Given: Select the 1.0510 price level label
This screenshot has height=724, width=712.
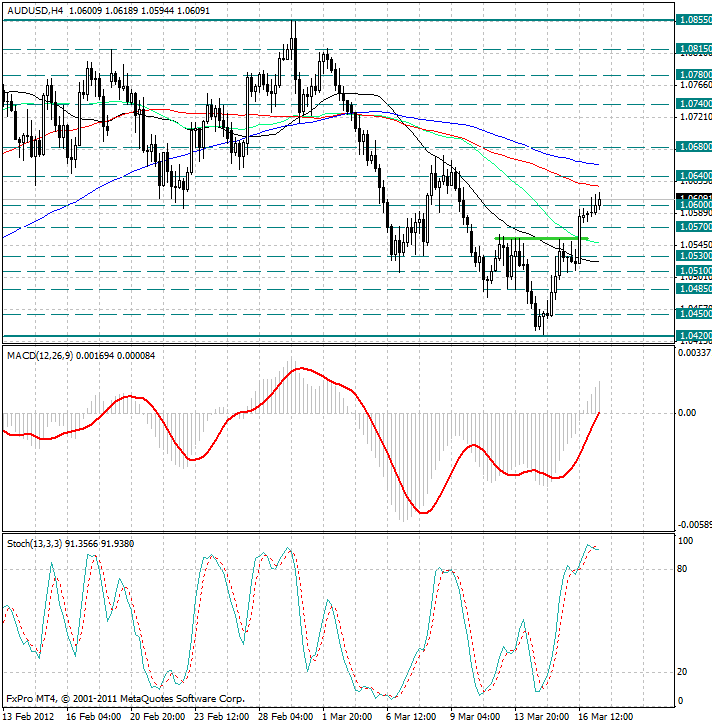Looking at the screenshot, I should (x=694, y=271).
